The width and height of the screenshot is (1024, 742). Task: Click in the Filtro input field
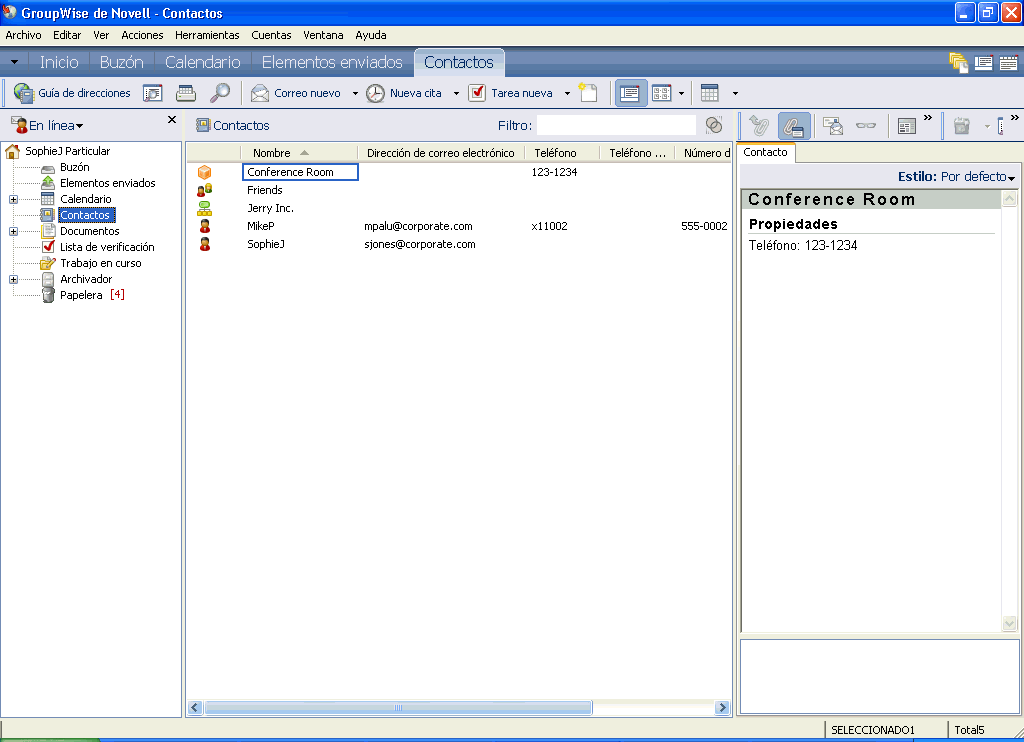coord(616,125)
